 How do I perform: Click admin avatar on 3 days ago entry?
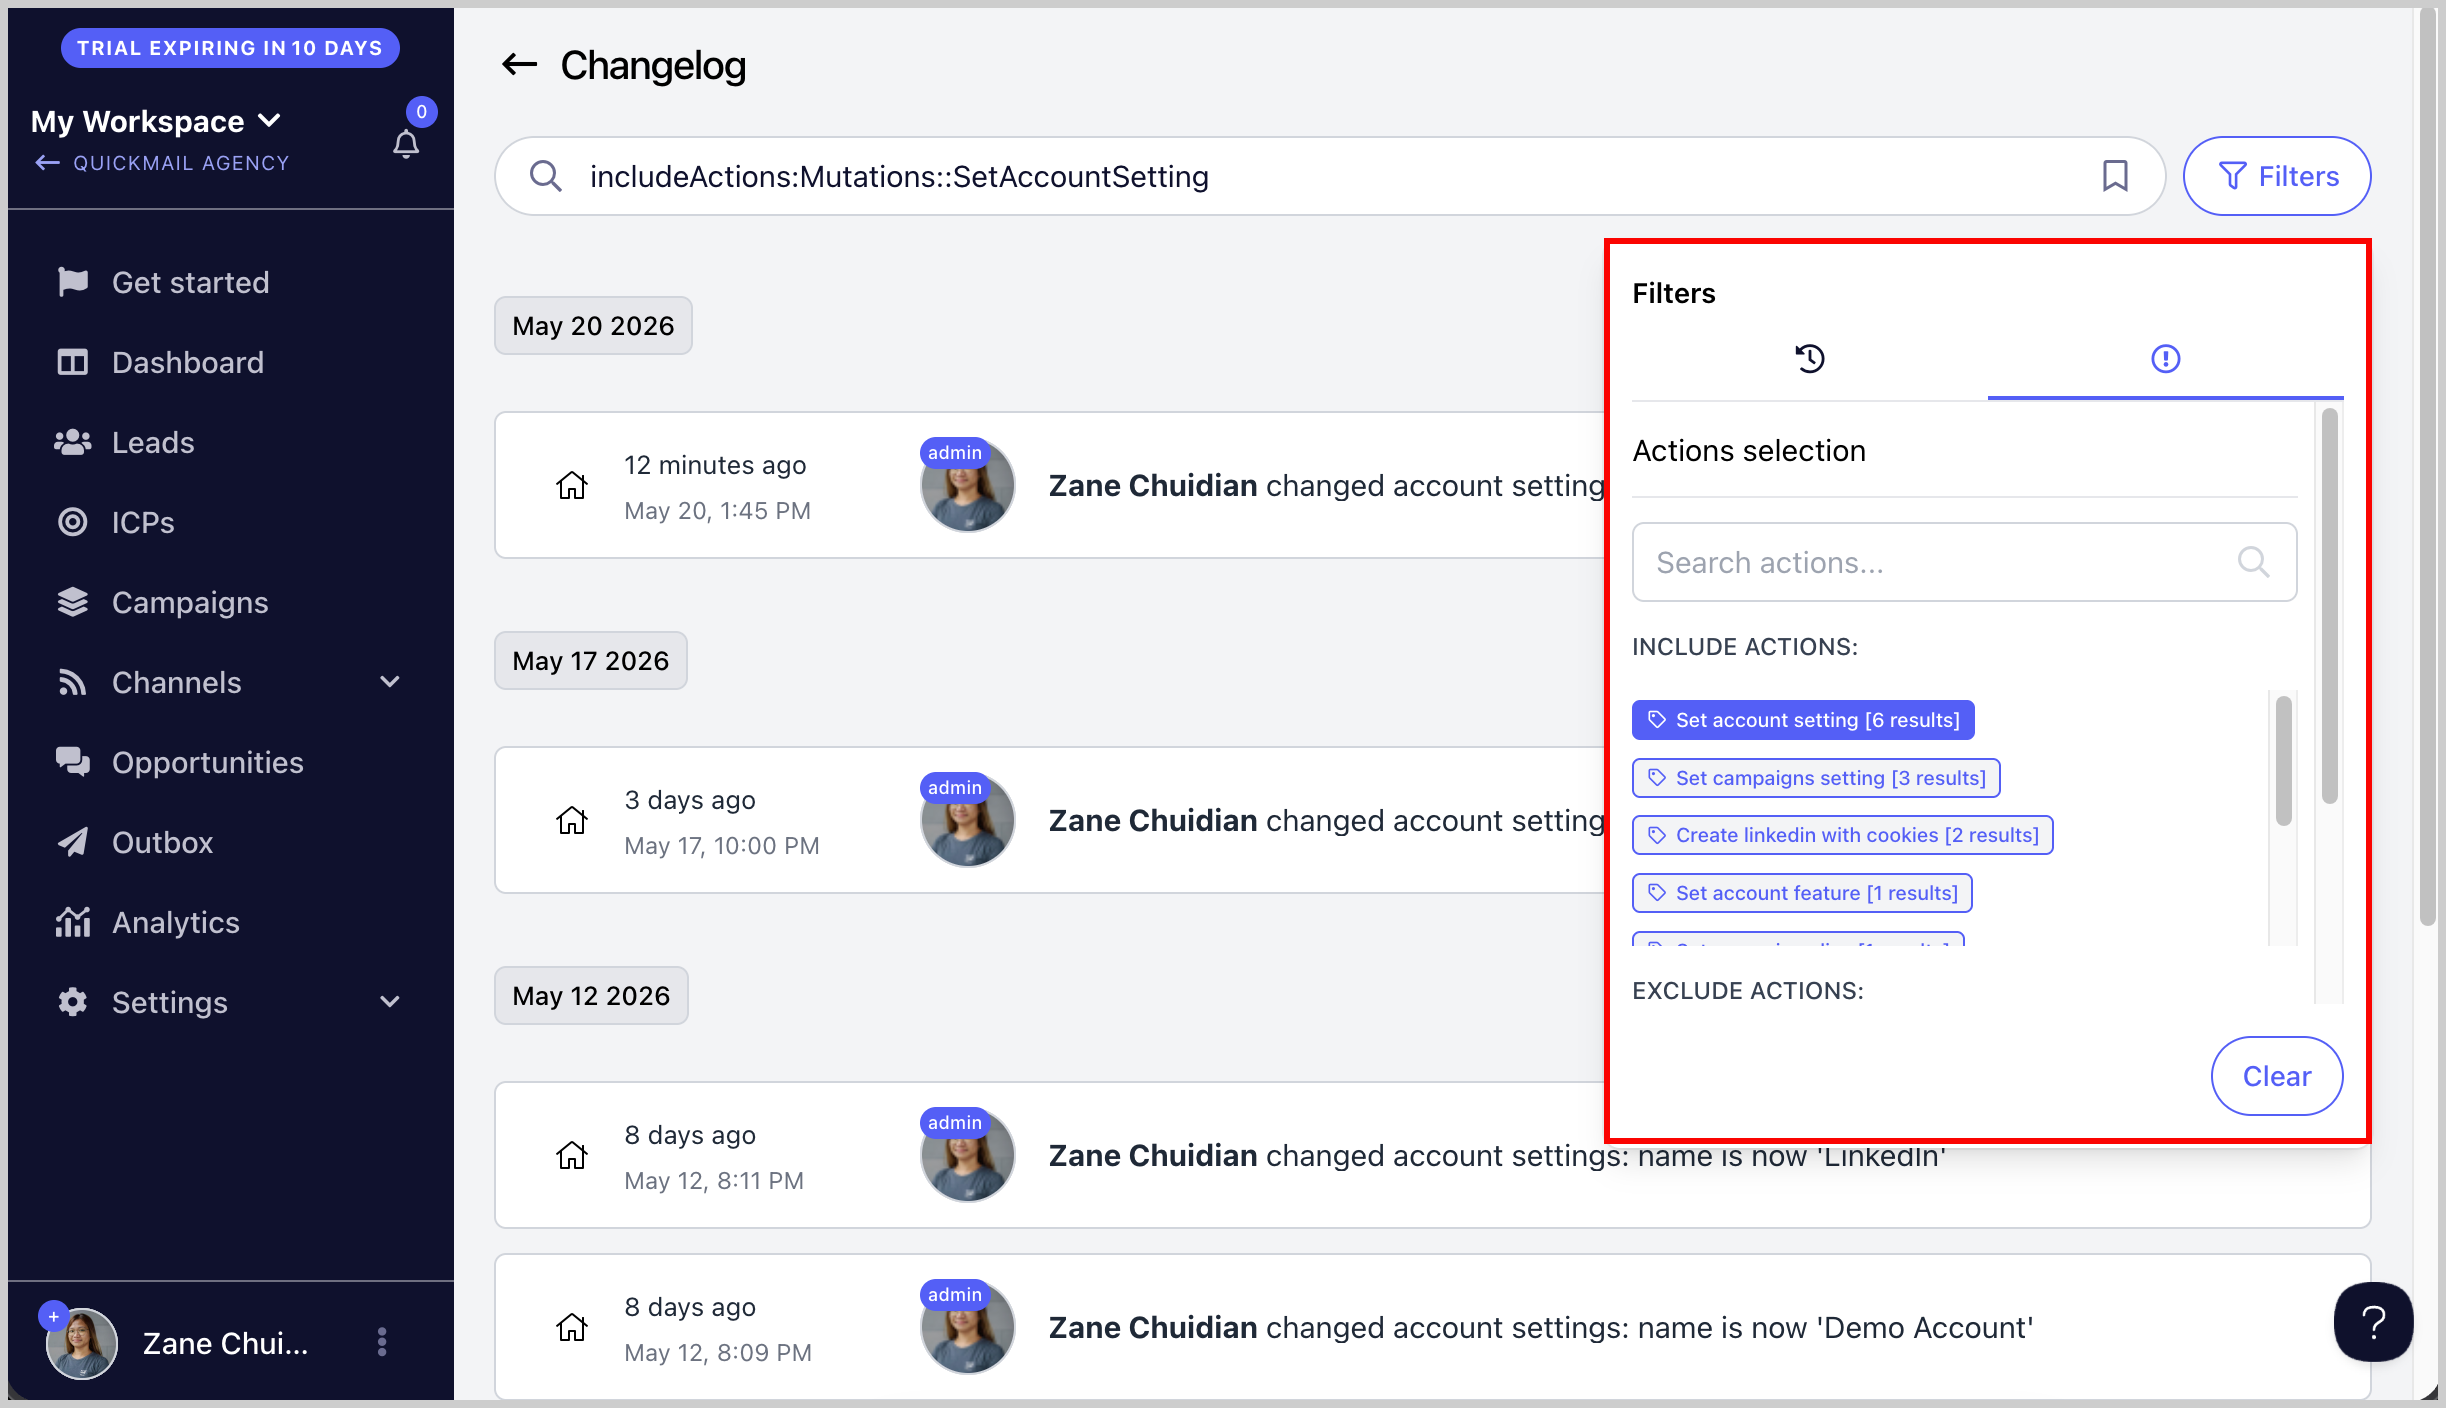coord(967,820)
